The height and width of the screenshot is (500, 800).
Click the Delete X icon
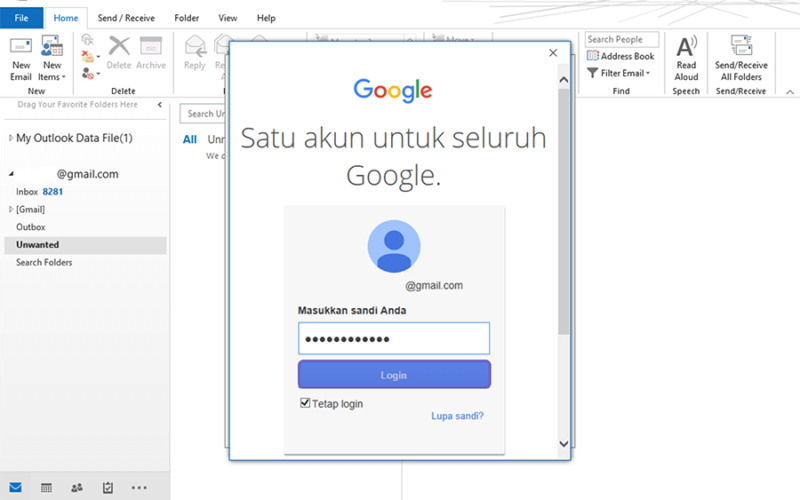119,46
